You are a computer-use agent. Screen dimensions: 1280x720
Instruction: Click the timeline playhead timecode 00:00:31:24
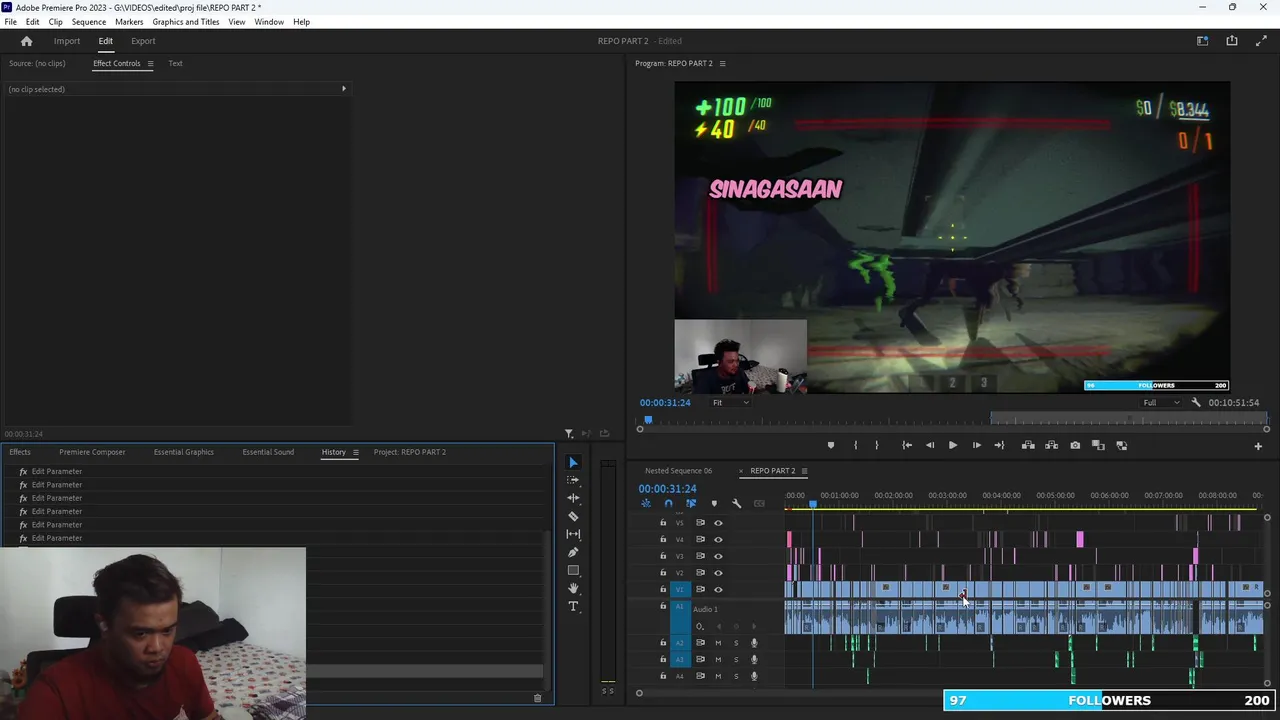click(667, 489)
